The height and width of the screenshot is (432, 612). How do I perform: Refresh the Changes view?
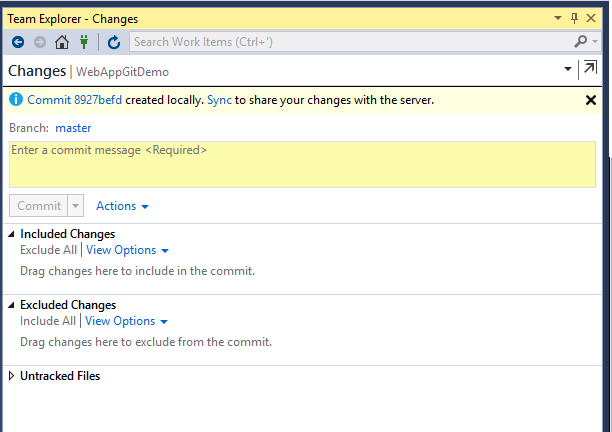coord(114,42)
